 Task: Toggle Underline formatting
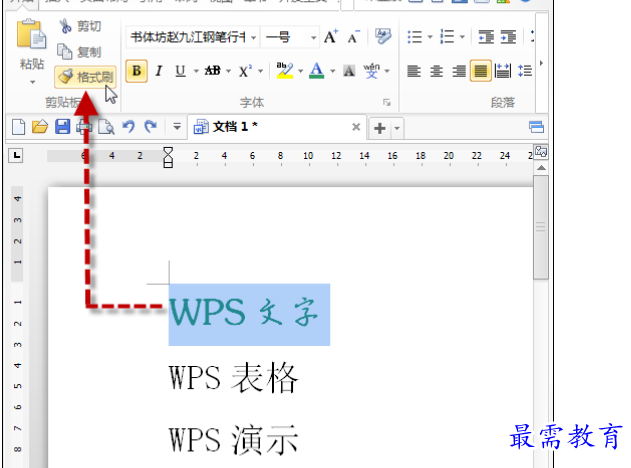point(180,71)
